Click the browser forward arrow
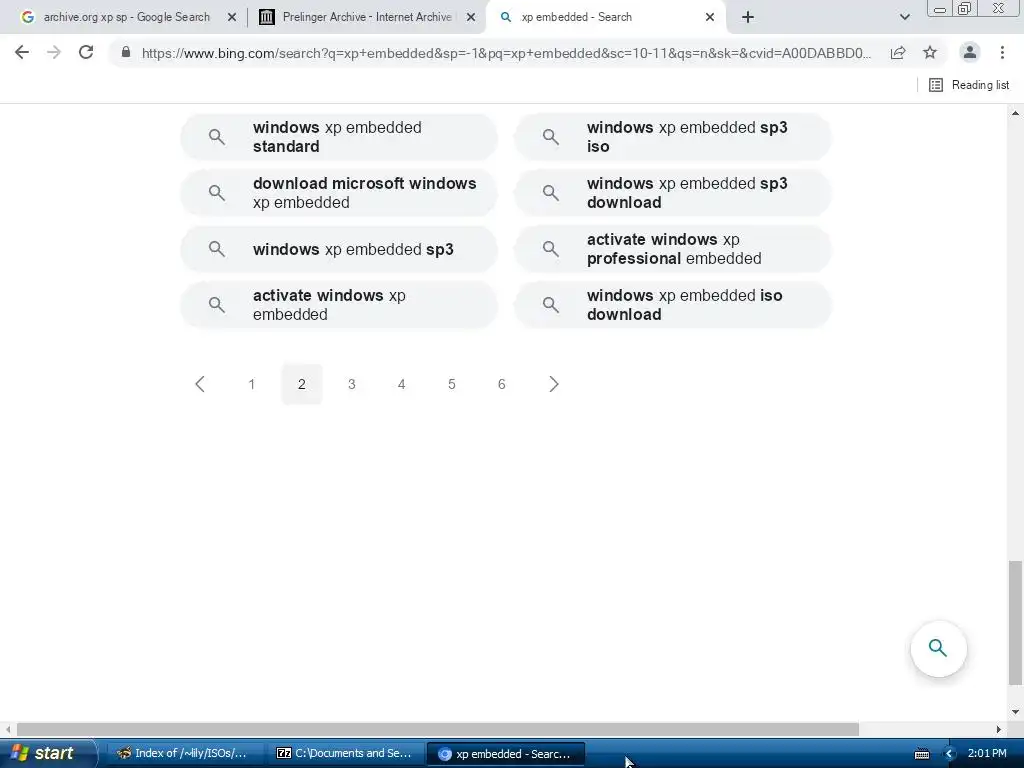This screenshot has height=768, width=1024. tap(54, 52)
